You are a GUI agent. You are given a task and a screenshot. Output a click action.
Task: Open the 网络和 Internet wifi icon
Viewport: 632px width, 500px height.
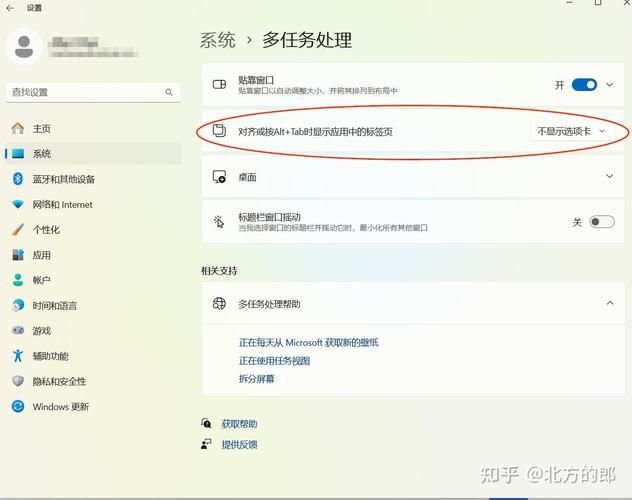(18, 204)
